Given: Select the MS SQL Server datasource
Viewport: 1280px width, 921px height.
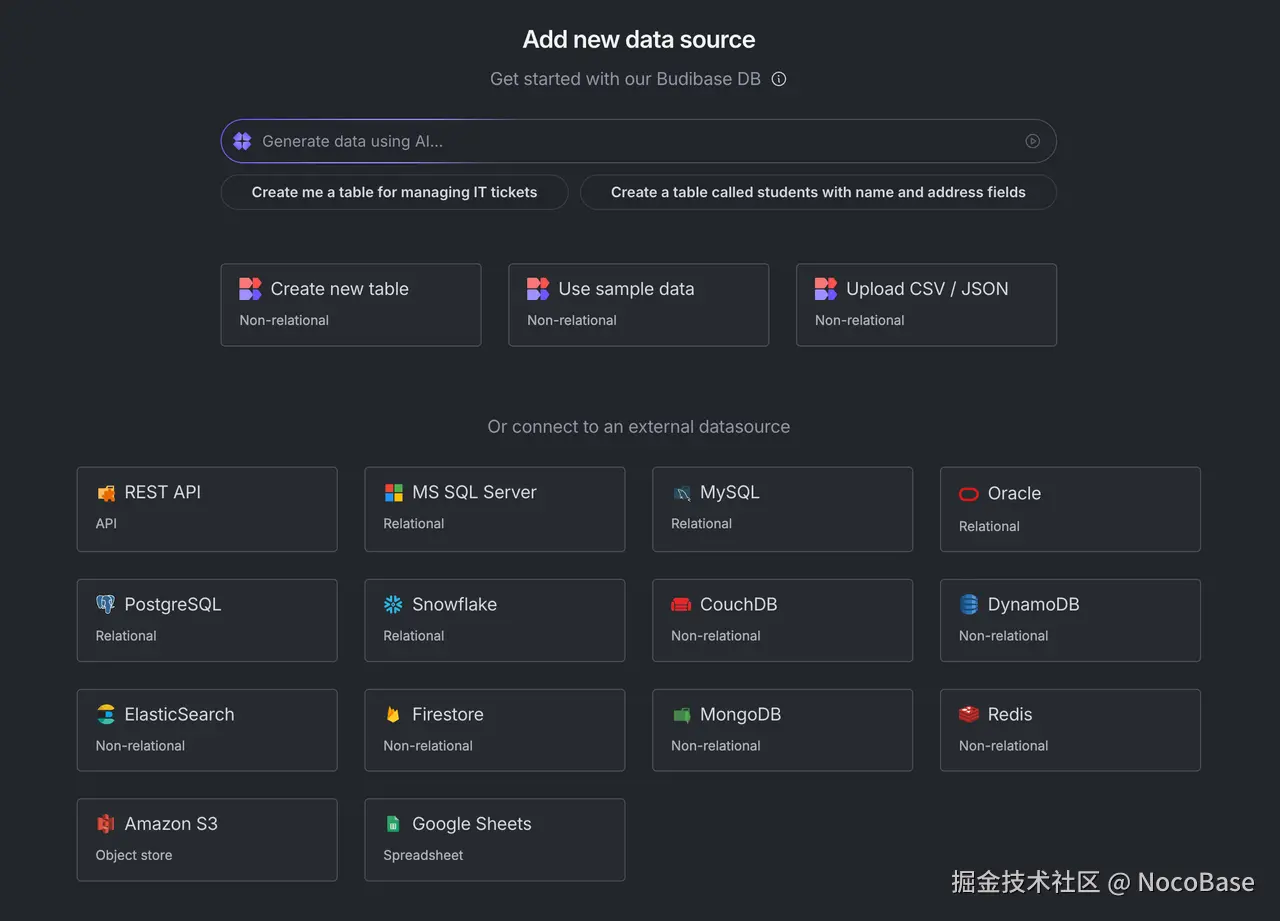Looking at the screenshot, I should tap(494, 508).
